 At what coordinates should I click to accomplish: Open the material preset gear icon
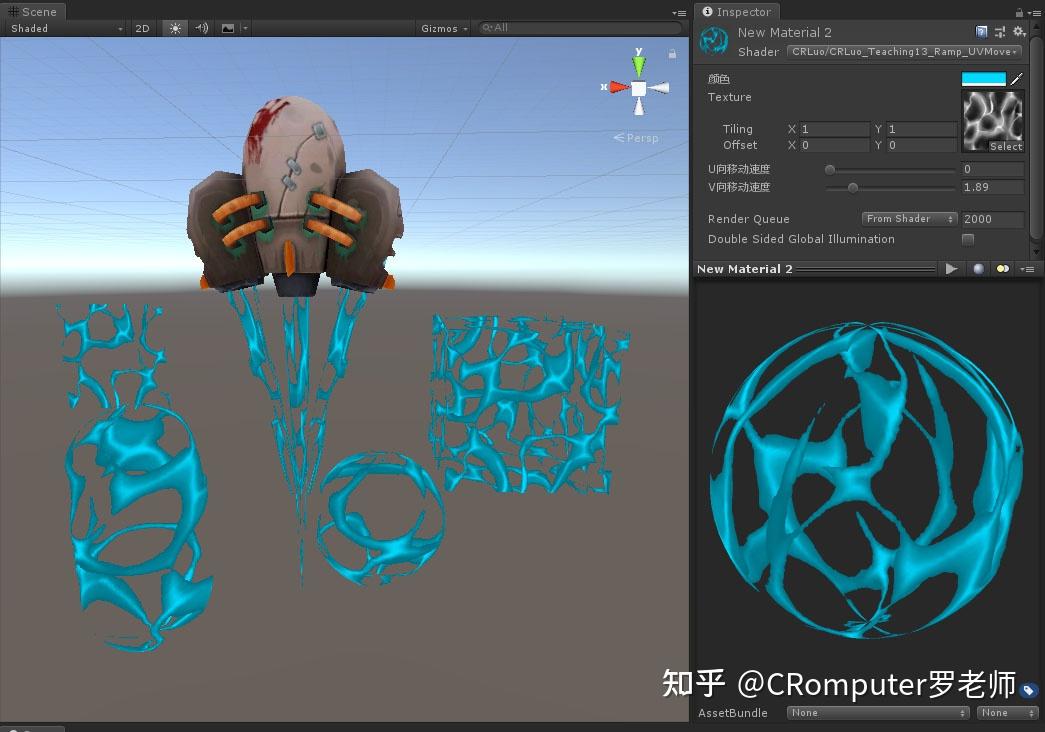click(x=1019, y=31)
